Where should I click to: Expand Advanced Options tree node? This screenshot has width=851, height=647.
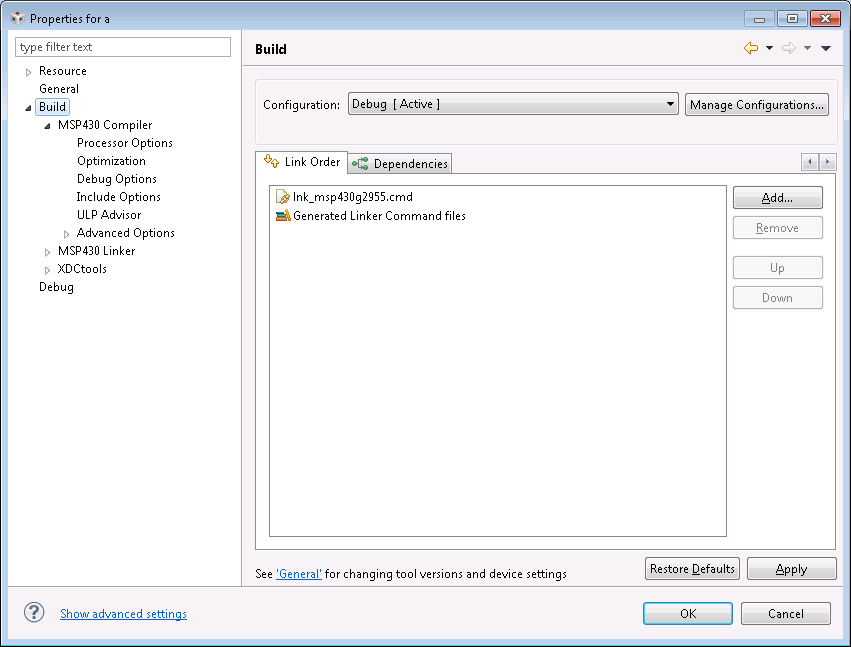66,234
